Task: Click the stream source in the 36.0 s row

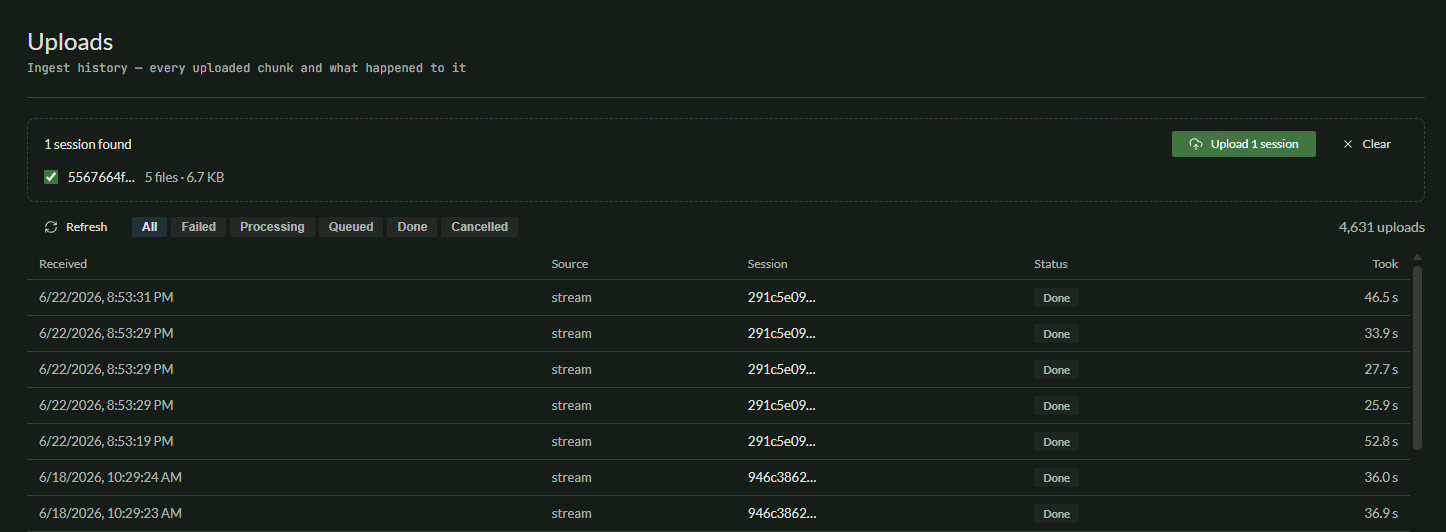Action: click(571, 477)
